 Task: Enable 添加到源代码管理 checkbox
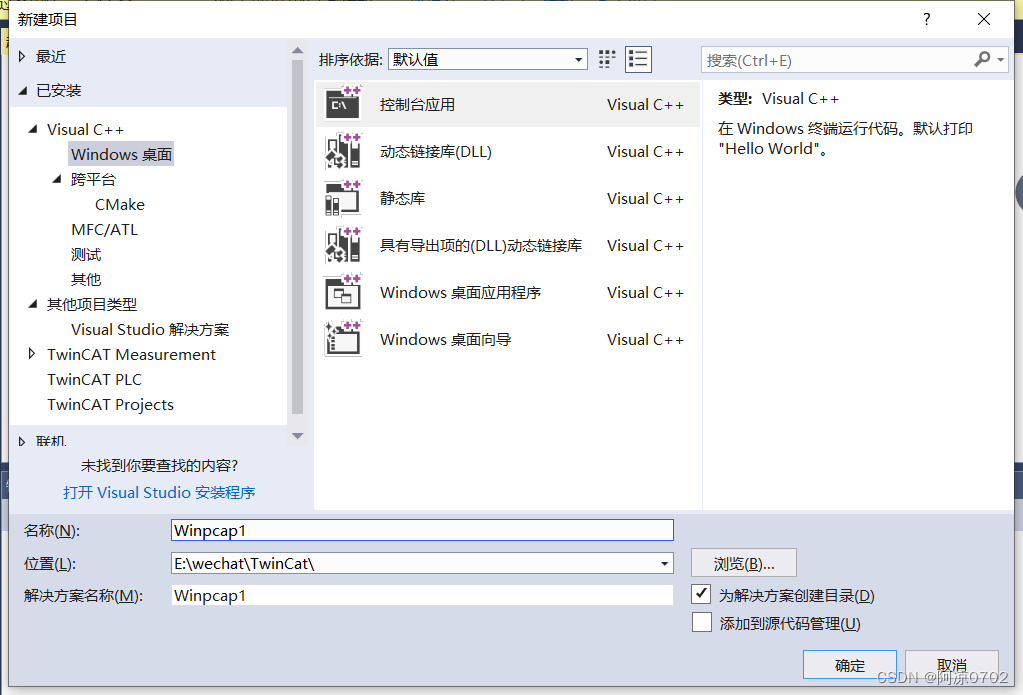click(701, 623)
